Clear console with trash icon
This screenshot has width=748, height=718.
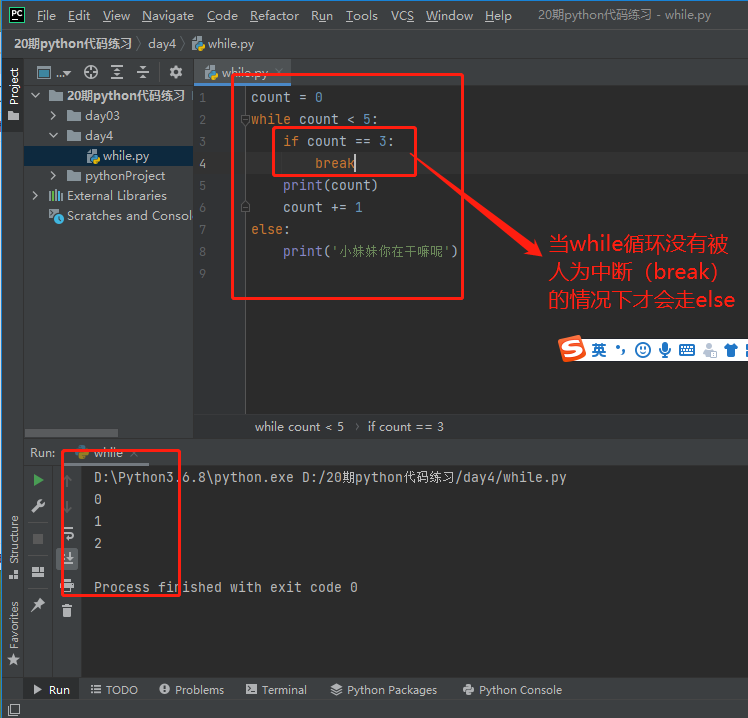pos(67,611)
